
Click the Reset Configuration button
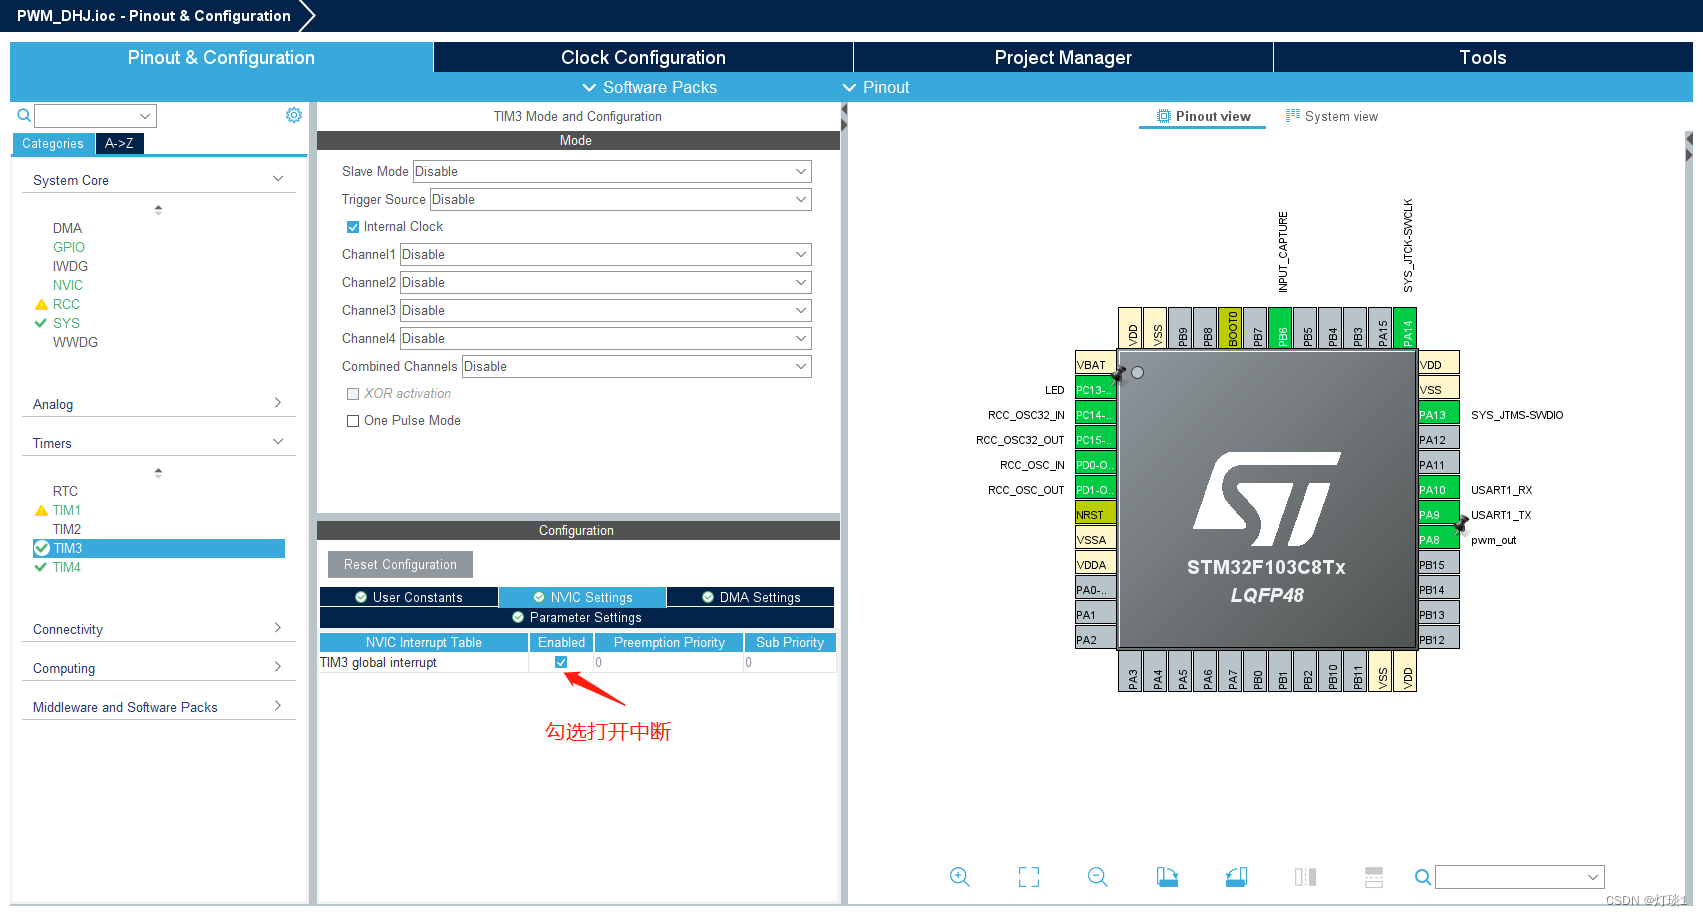click(400, 564)
